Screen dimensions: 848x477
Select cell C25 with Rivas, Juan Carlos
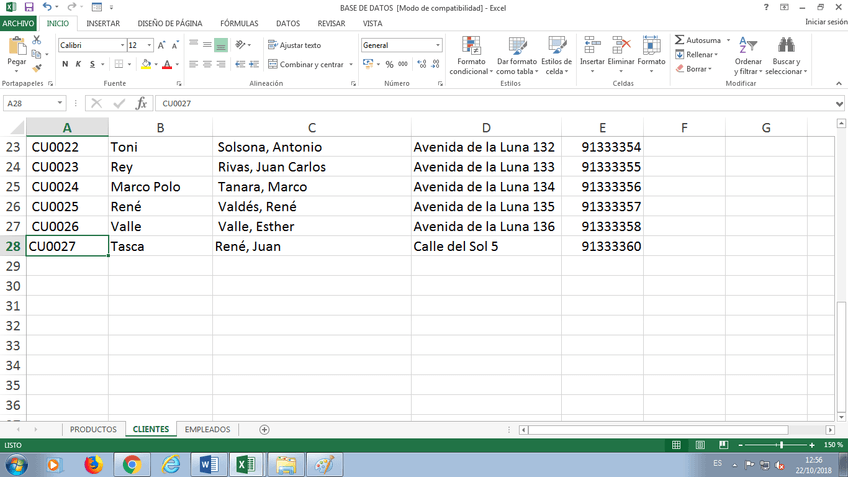pos(311,167)
